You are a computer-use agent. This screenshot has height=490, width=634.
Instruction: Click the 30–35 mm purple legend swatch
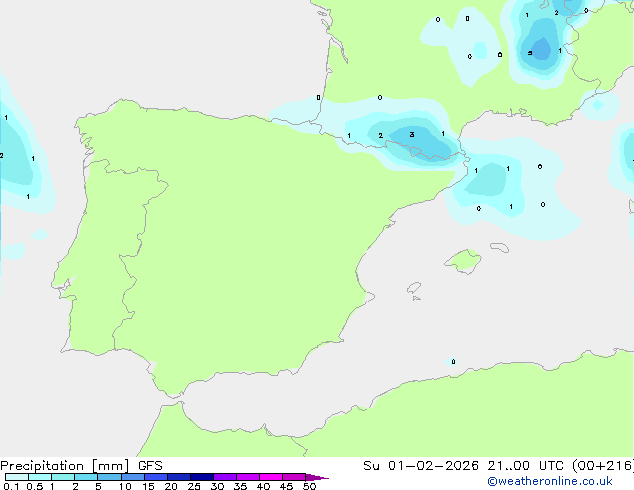click(x=224, y=477)
